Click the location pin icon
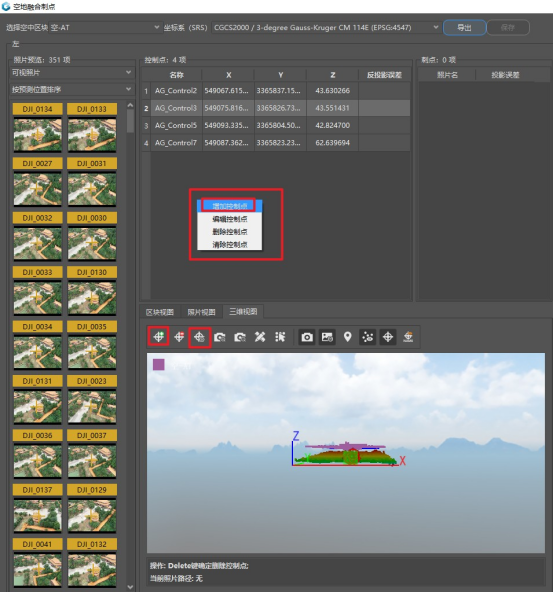 347,337
